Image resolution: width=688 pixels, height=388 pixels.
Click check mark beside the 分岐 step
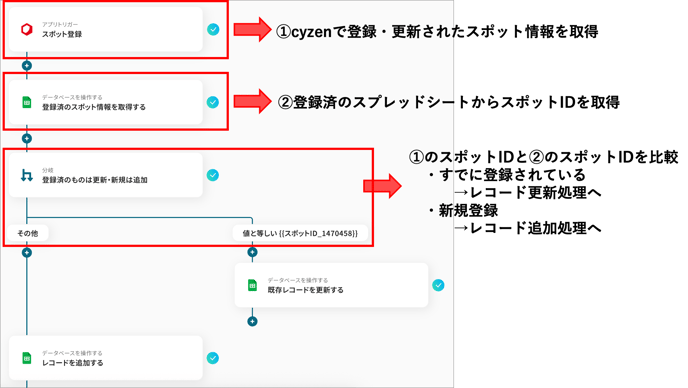[x=213, y=175]
